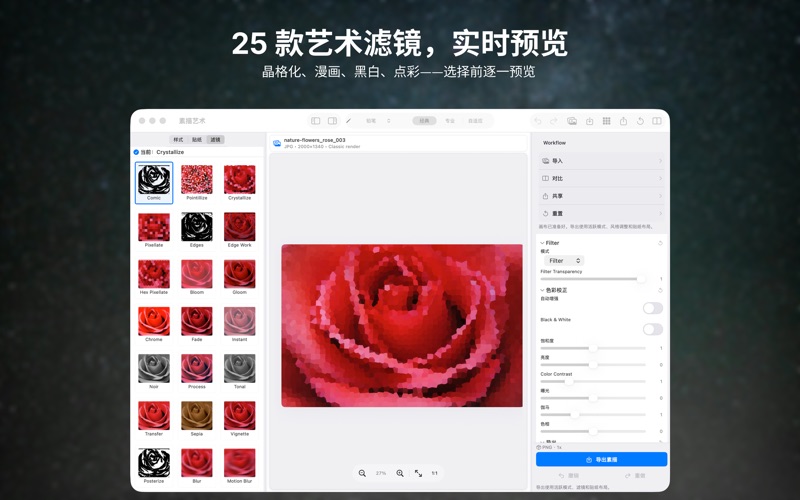Collapse the Filter section chevron
Viewport: 800px width, 500px height.
(542, 243)
